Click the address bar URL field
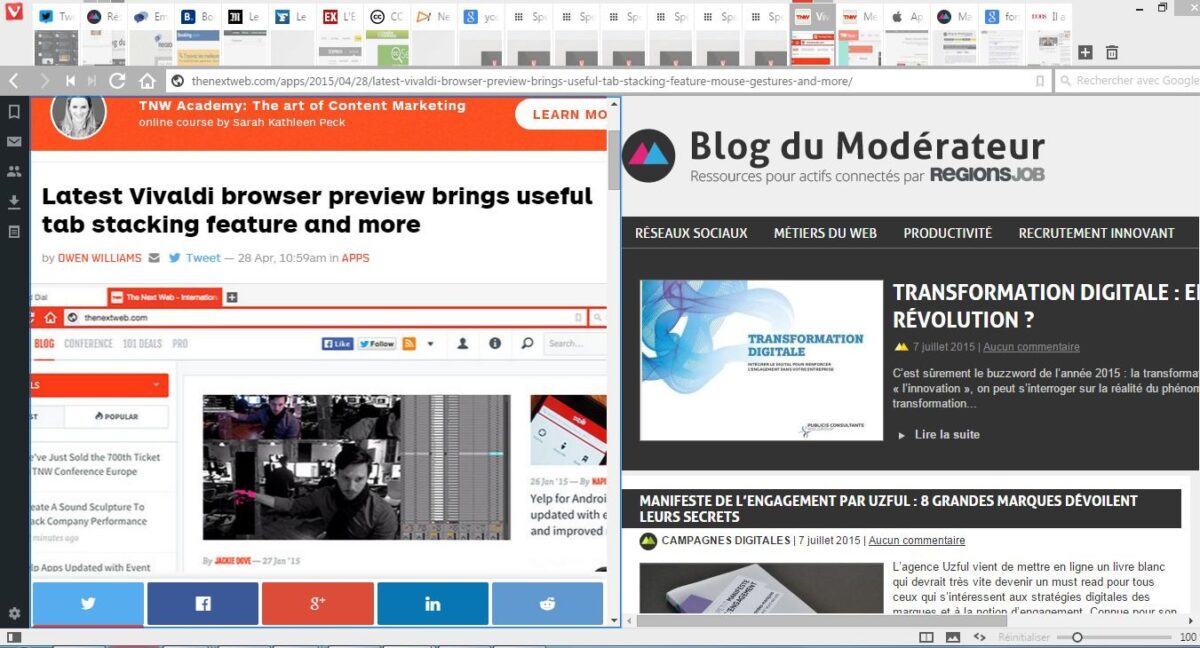 tap(608, 81)
